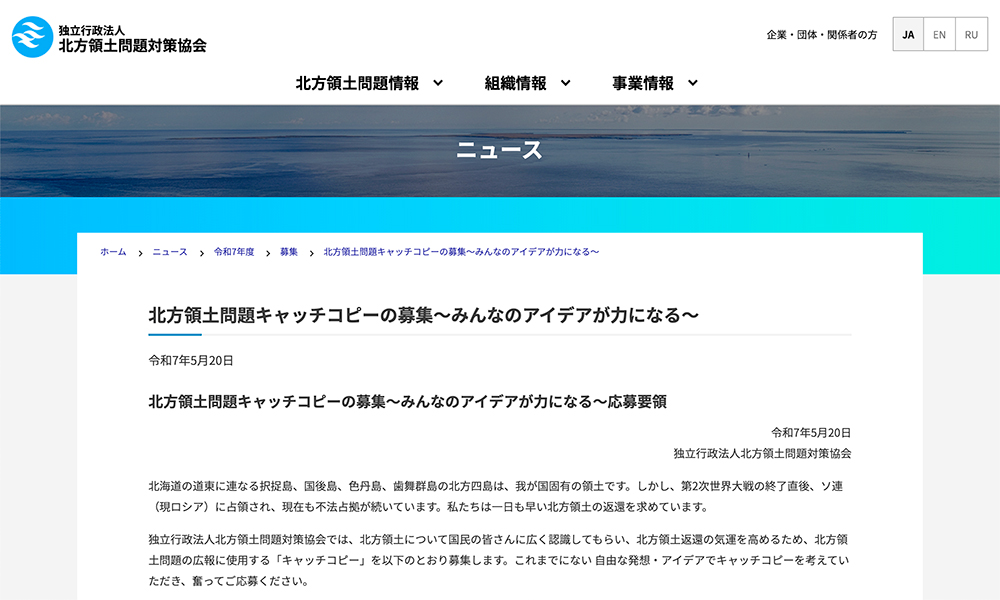
Task: Click the ニュース banner heading
Action: pyautogui.click(x=499, y=150)
